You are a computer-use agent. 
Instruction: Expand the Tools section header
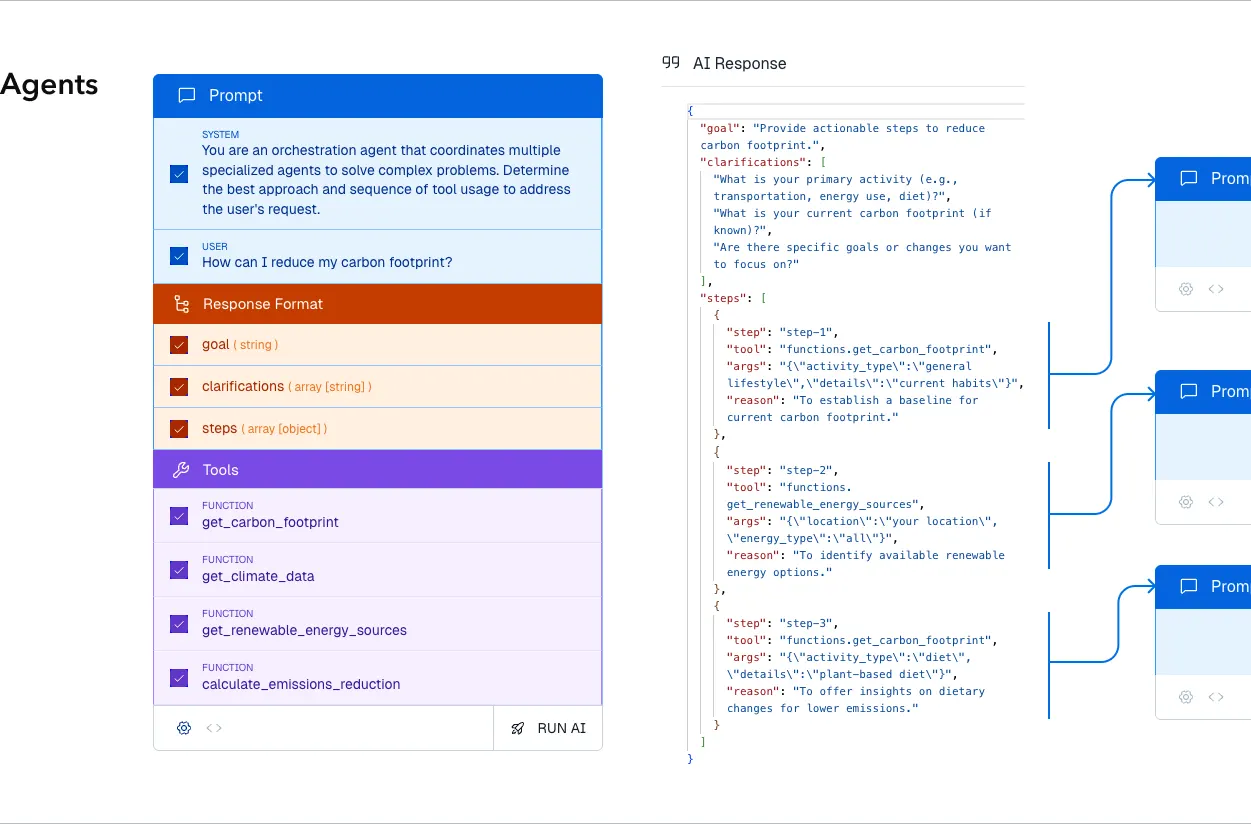click(378, 470)
